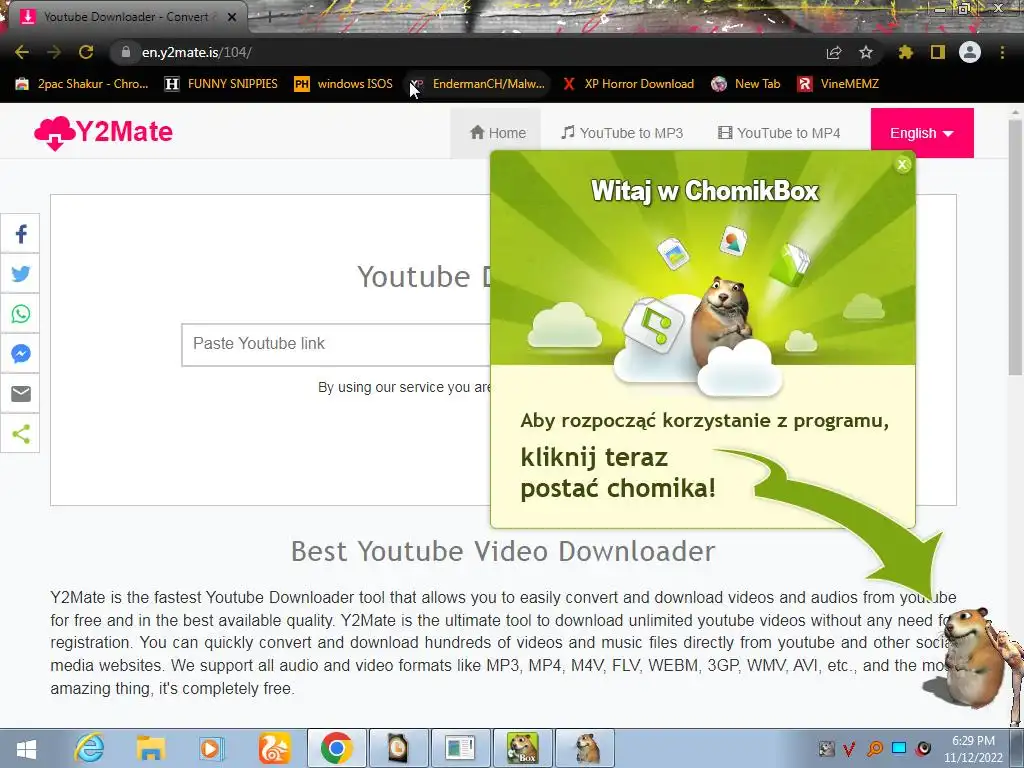The image size is (1024, 768).
Task: Click the blue monitor tray icon
Action: click(899, 748)
